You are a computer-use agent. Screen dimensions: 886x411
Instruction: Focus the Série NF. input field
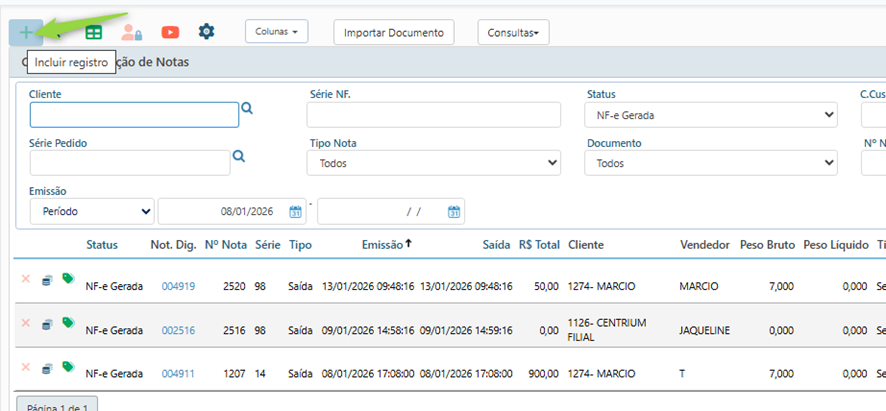[x=433, y=115]
